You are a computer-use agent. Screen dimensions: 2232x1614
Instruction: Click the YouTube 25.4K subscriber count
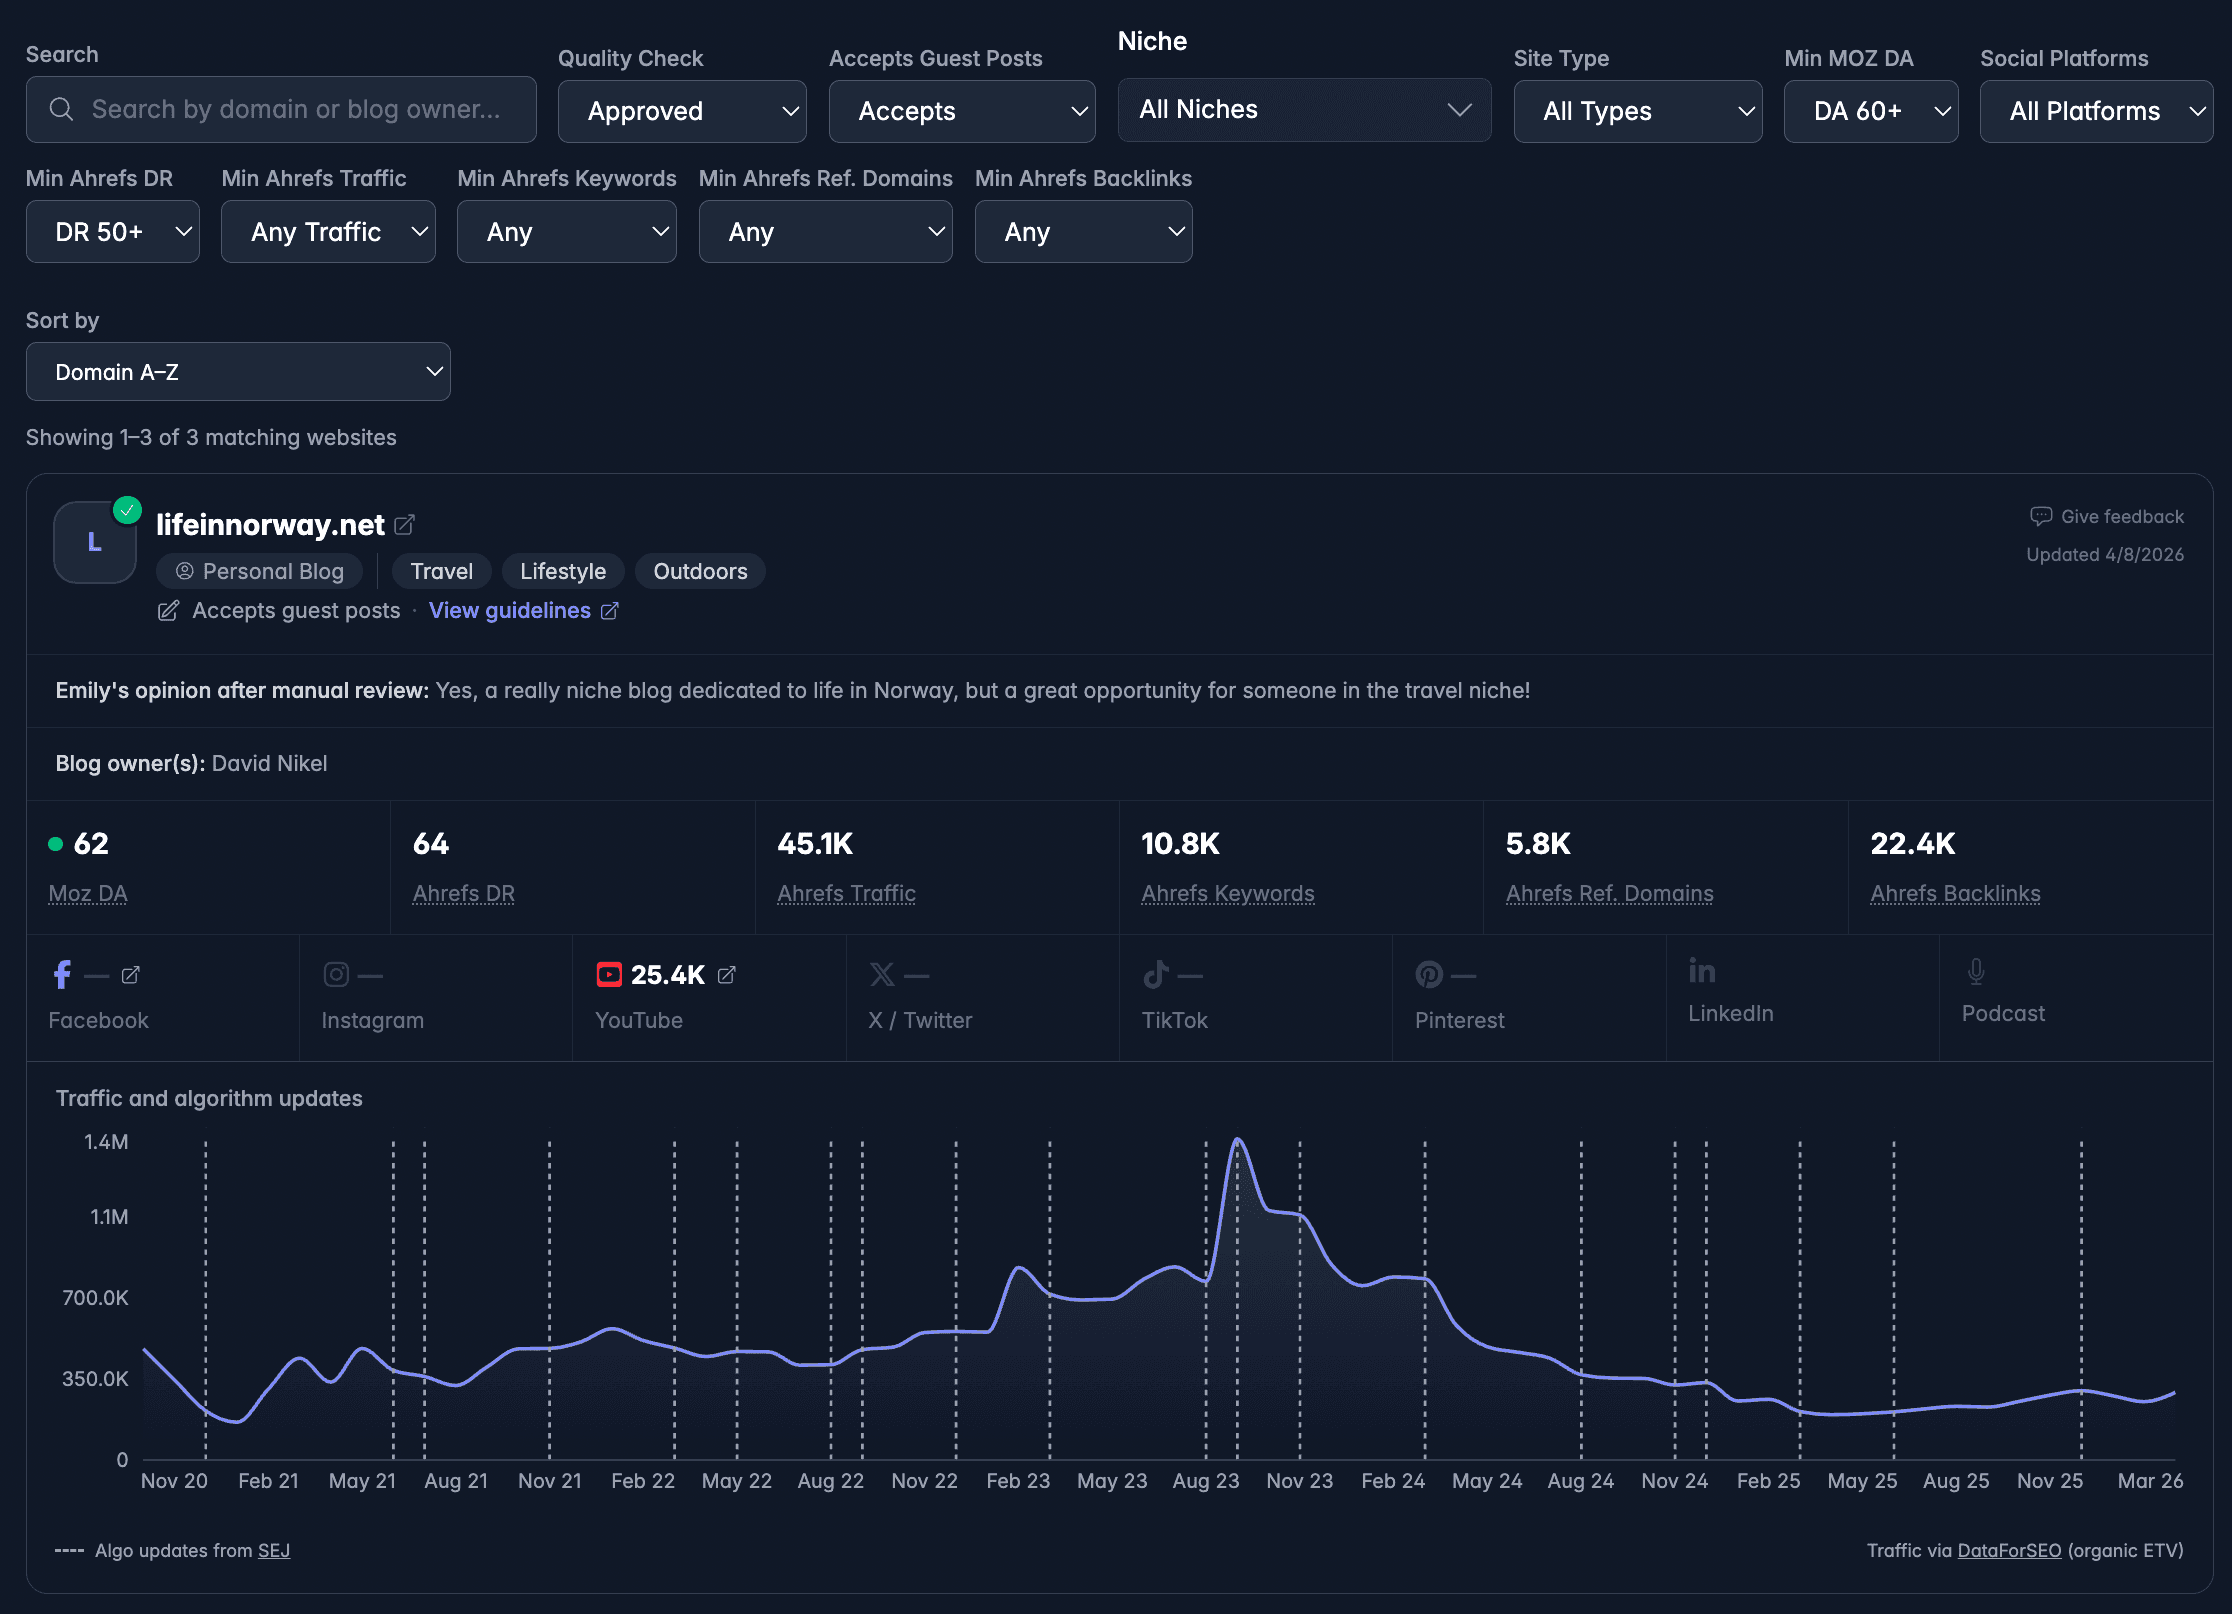pos(668,975)
